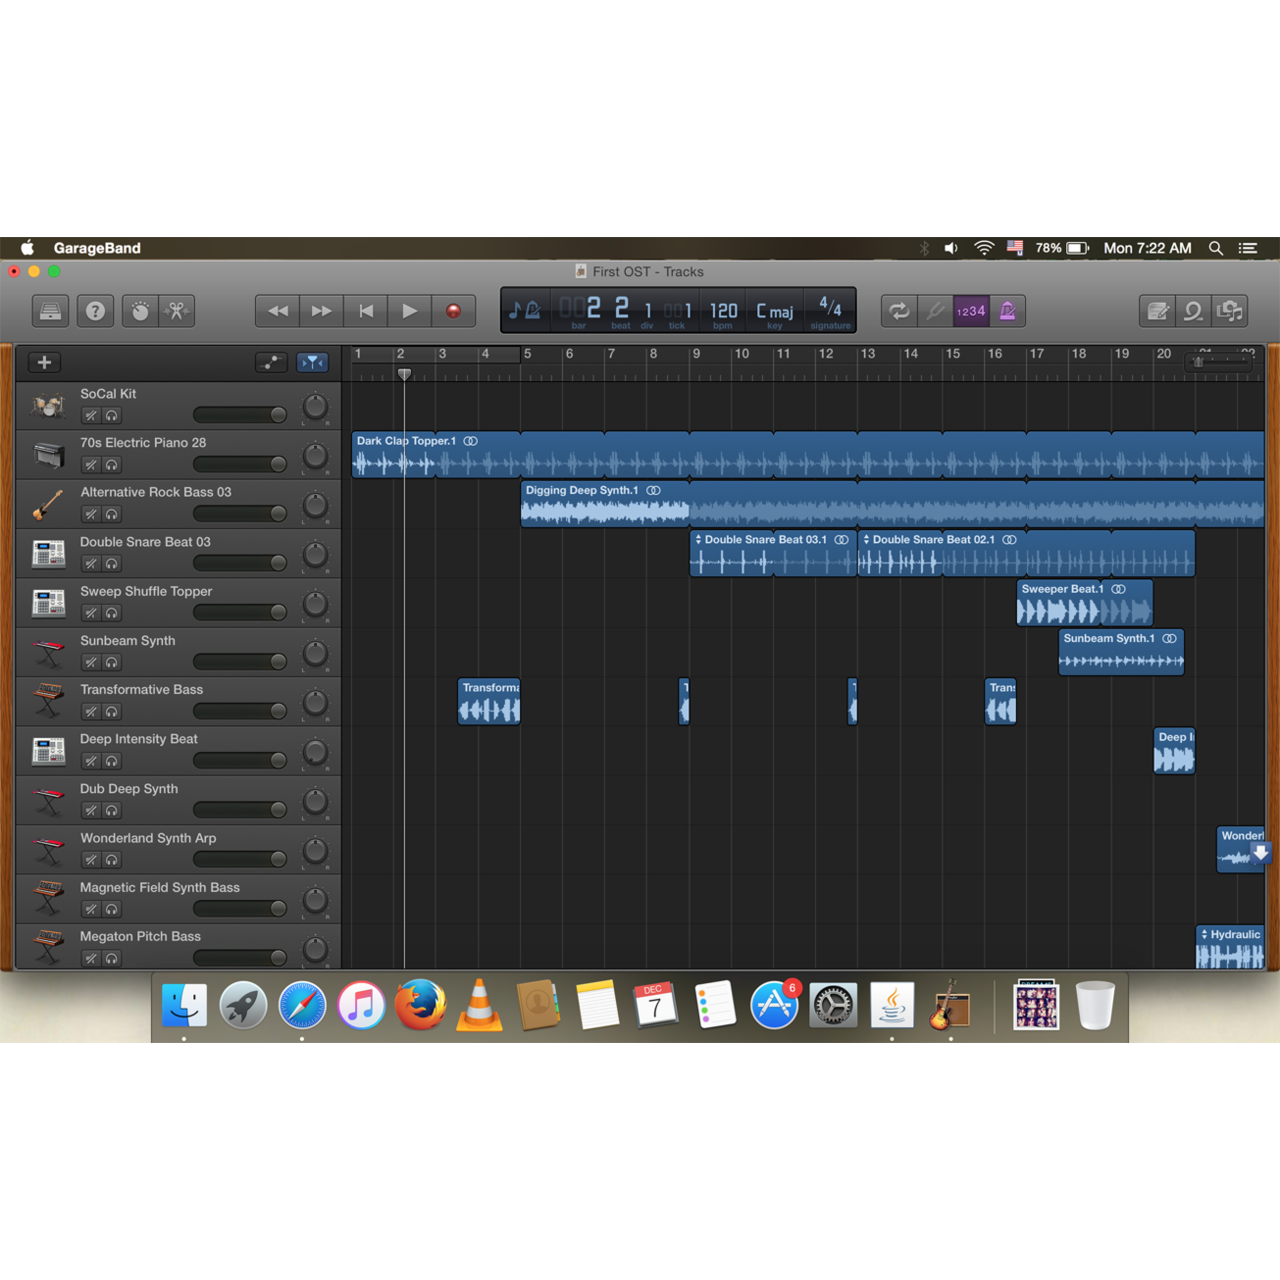
Task: Toggle the Cycle loop button
Action: [899, 311]
